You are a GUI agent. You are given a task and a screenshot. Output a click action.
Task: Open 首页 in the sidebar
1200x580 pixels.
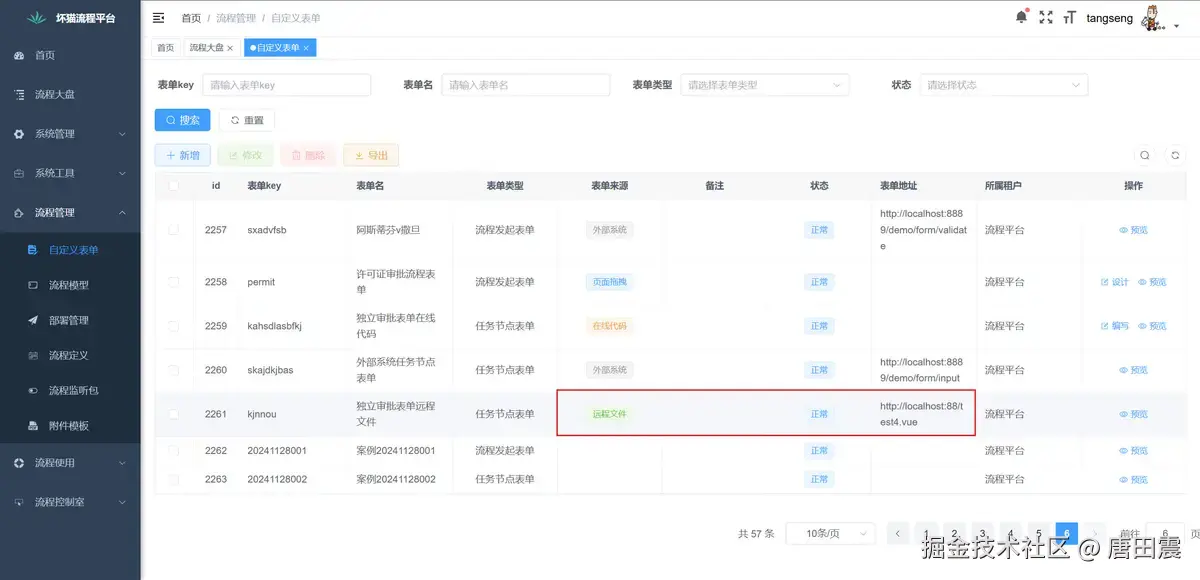(x=70, y=55)
